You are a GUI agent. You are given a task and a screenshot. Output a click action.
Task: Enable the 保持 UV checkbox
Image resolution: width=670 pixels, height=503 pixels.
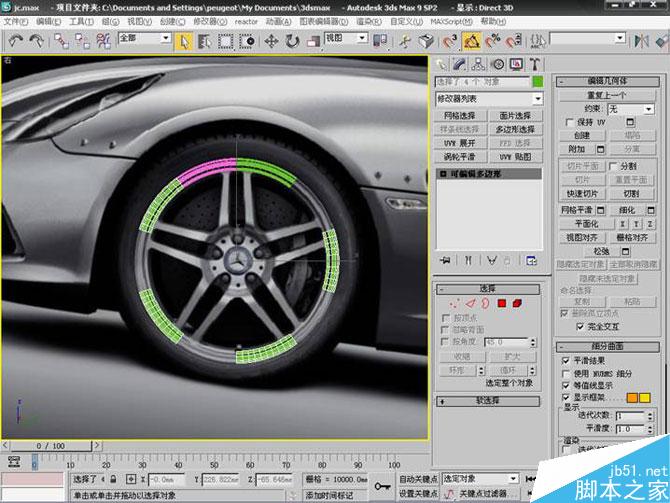pyautogui.click(x=570, y=122)
